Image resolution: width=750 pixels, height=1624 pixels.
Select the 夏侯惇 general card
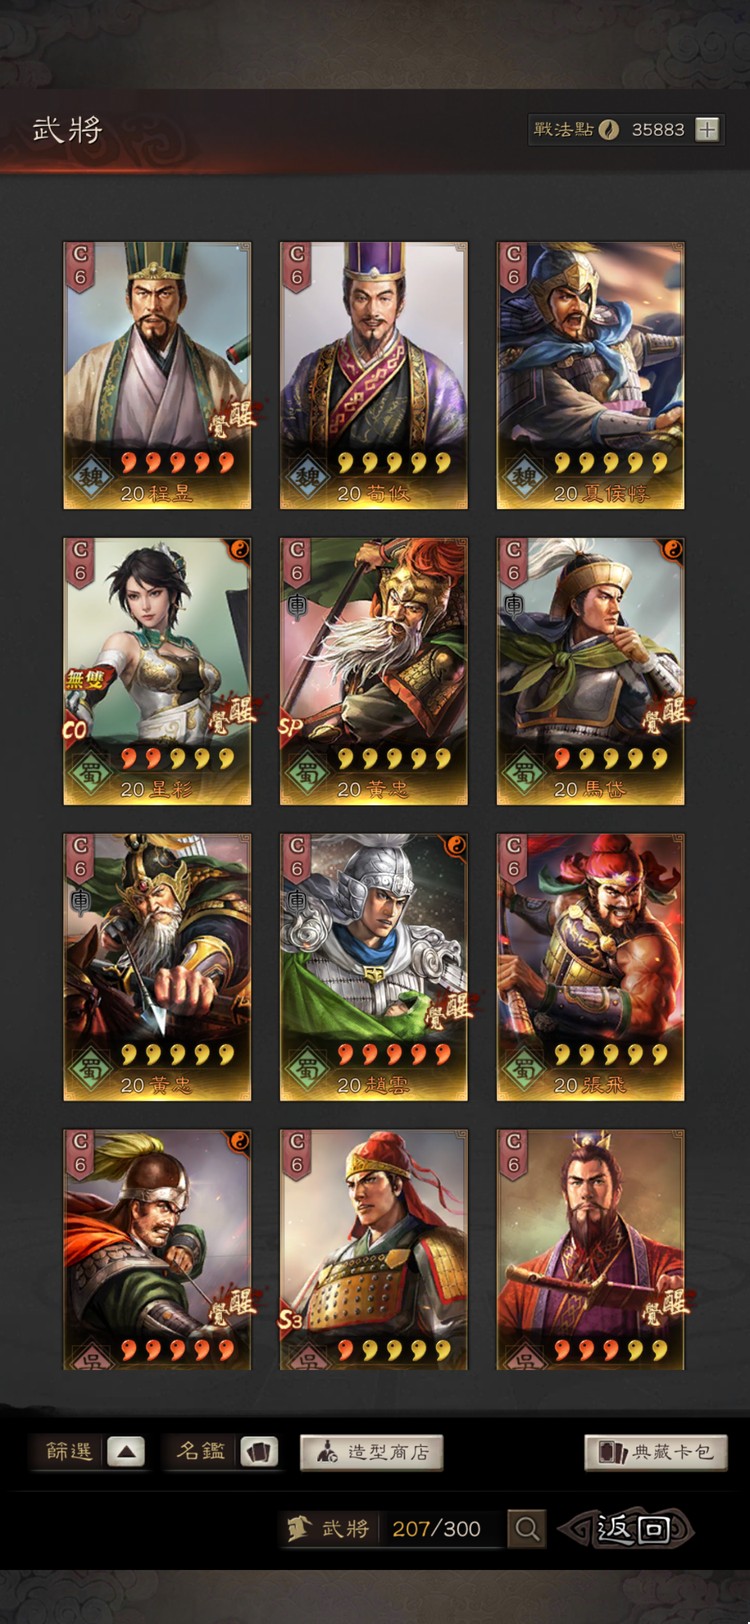(590, 375)
